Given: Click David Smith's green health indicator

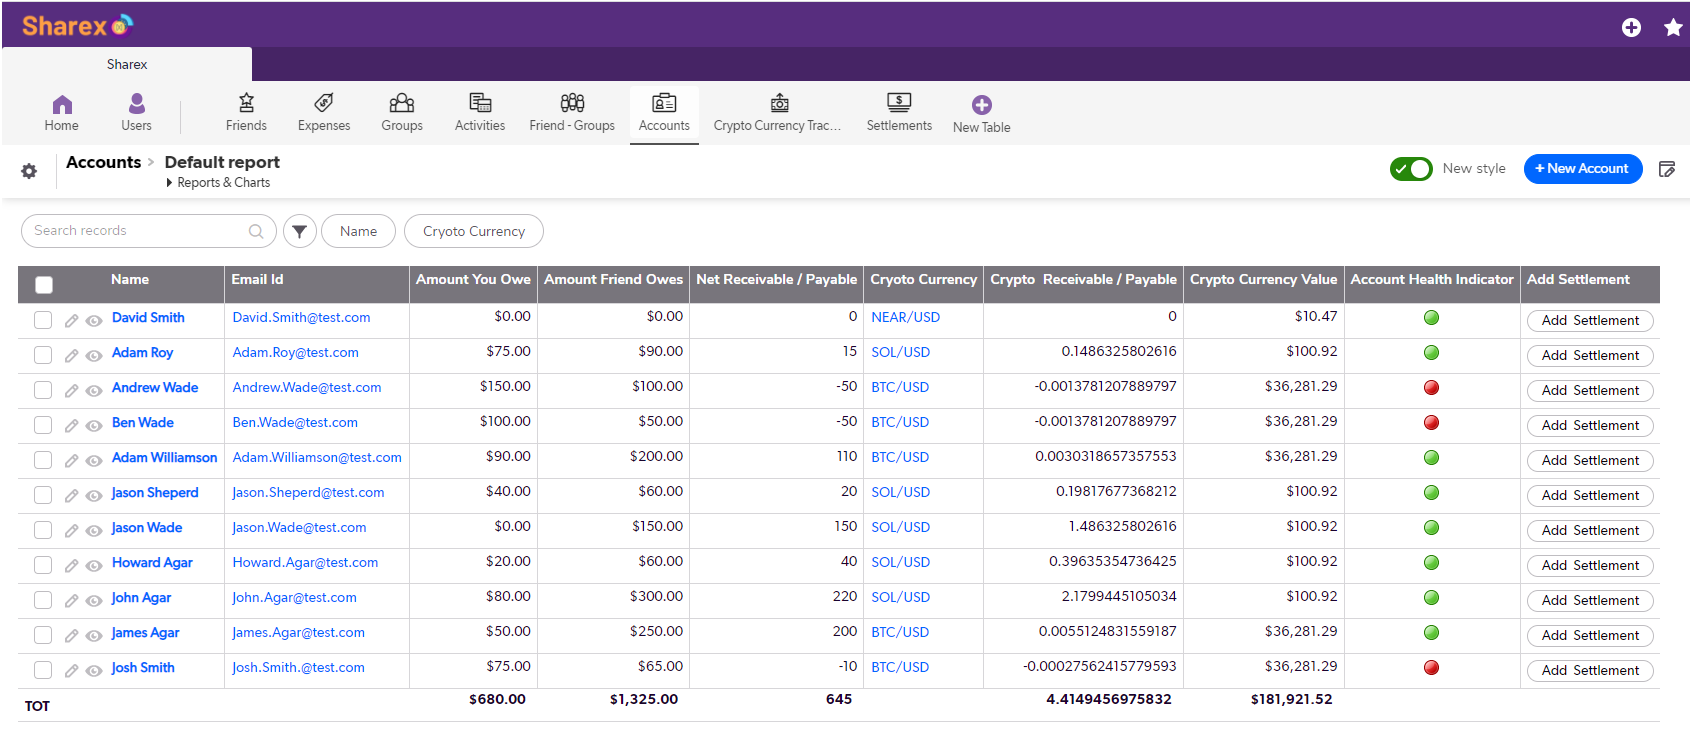Looking at the screenshot, I should [1431, 318].
